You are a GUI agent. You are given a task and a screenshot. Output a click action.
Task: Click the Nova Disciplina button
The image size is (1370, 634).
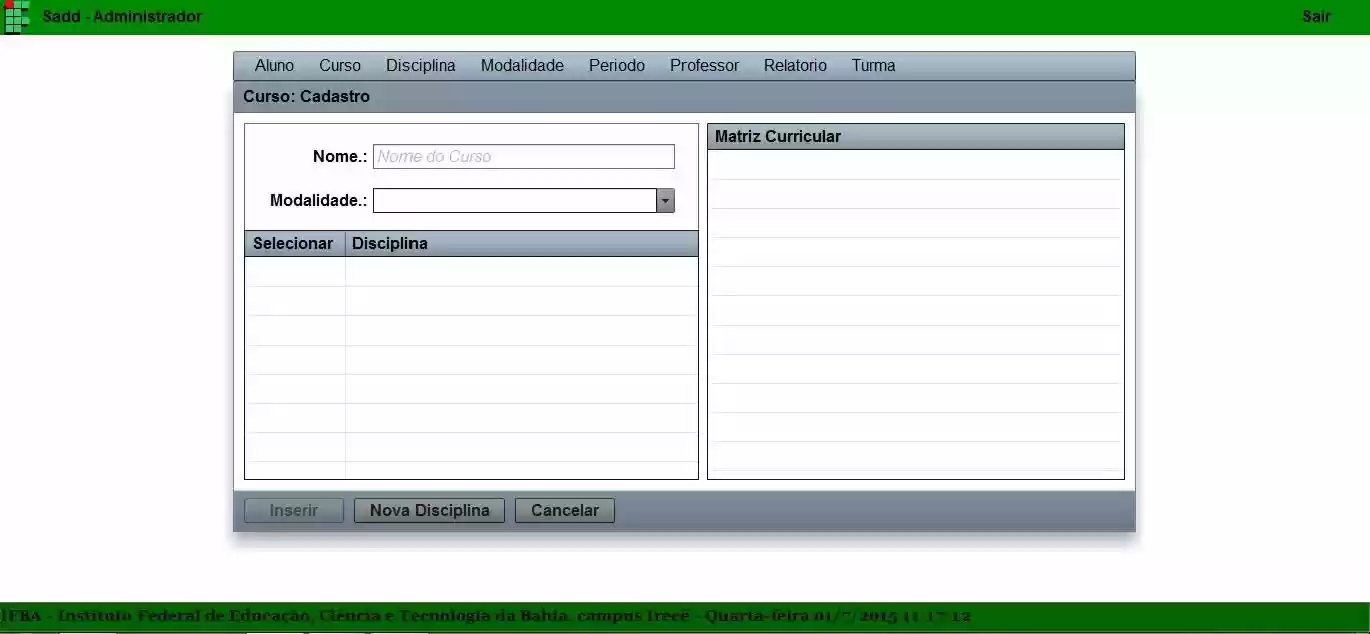(x=429, y=510)
